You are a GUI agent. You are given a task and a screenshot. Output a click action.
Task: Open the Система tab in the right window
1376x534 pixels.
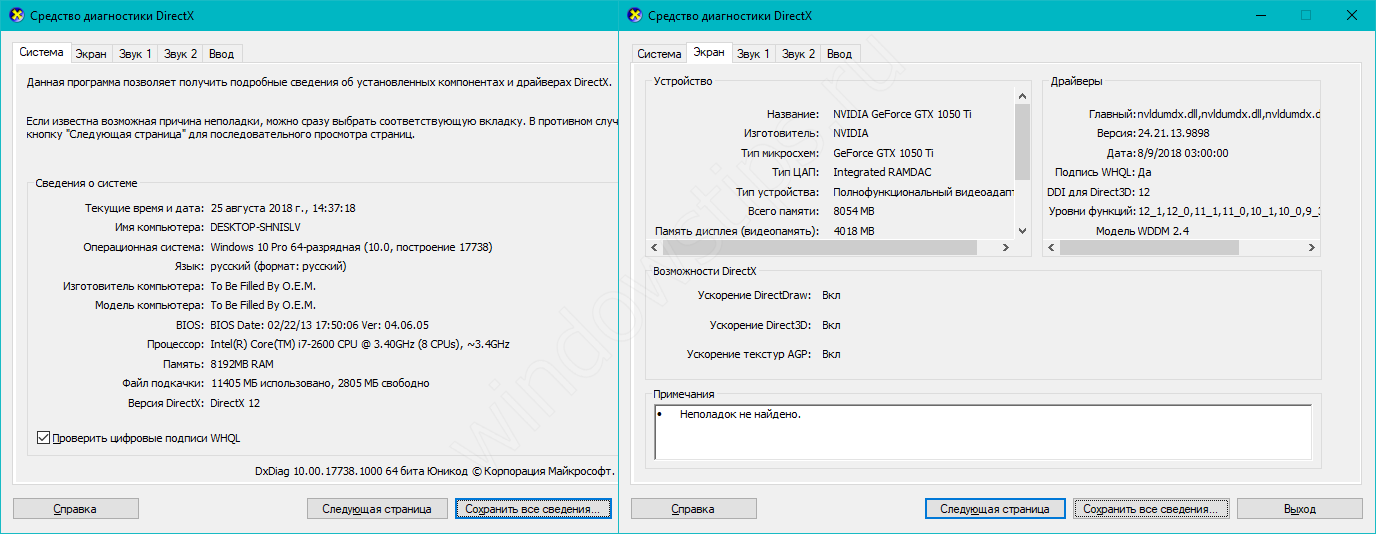(x=659, y=54)
